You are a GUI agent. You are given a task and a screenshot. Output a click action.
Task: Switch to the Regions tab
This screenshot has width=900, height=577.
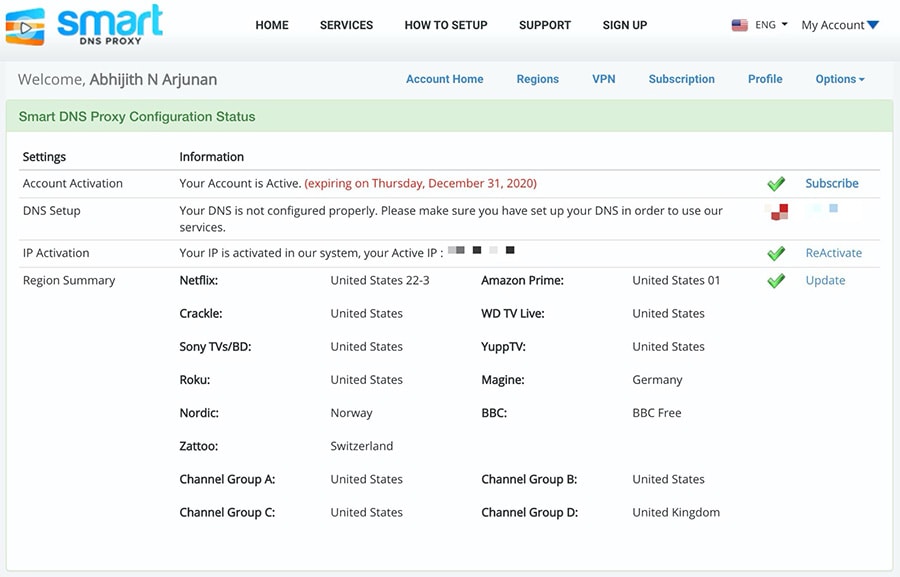pyautogui.click(x=538, y=79)
